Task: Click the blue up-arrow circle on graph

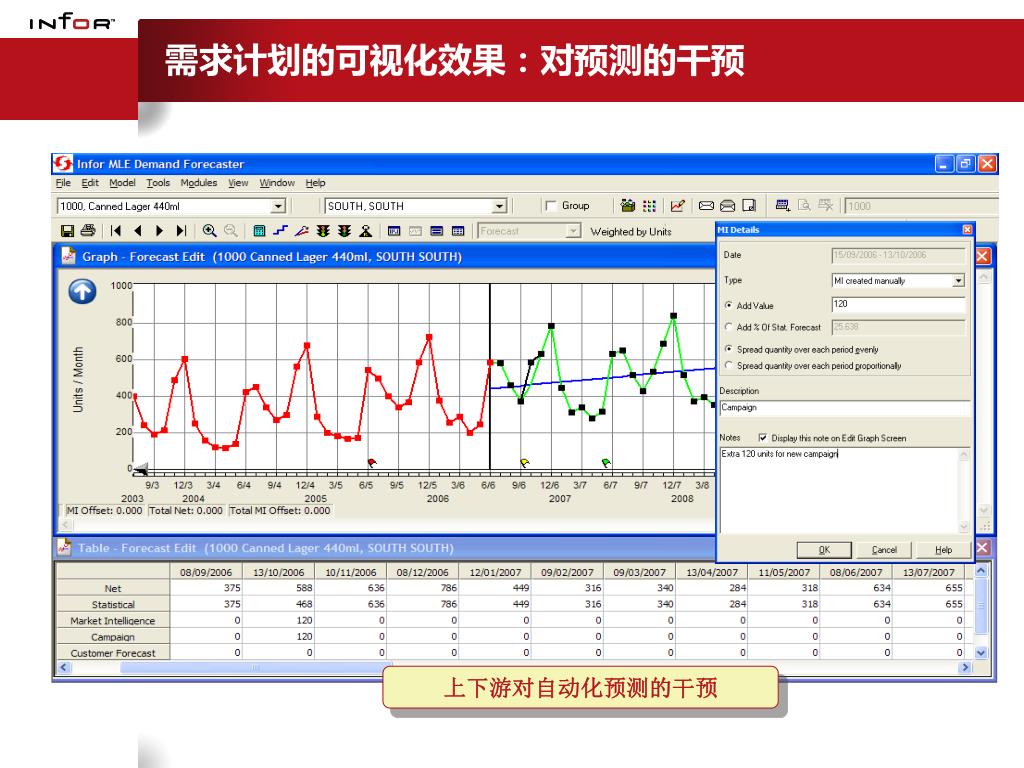Action: 82,291
